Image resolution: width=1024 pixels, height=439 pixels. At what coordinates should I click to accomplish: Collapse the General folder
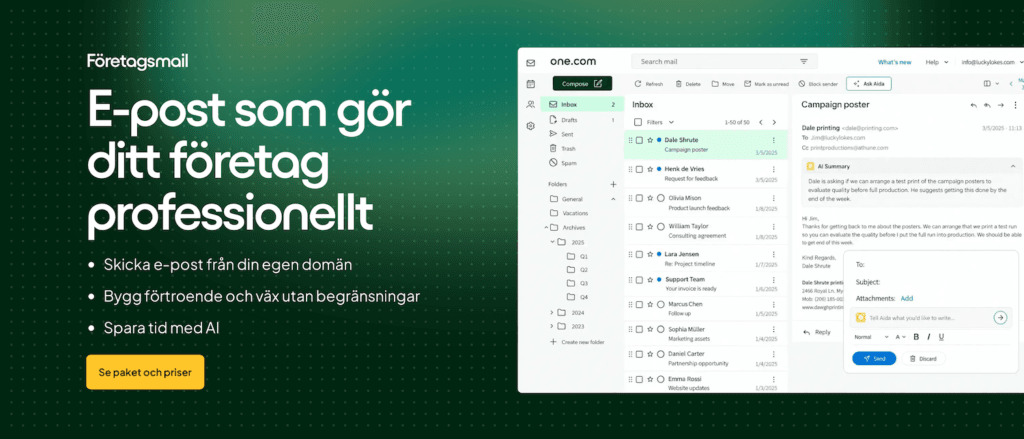[x=613, y=199]
